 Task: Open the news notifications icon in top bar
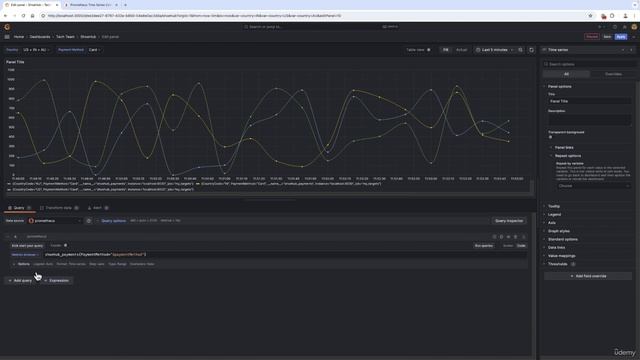click(x=624, y=27)
